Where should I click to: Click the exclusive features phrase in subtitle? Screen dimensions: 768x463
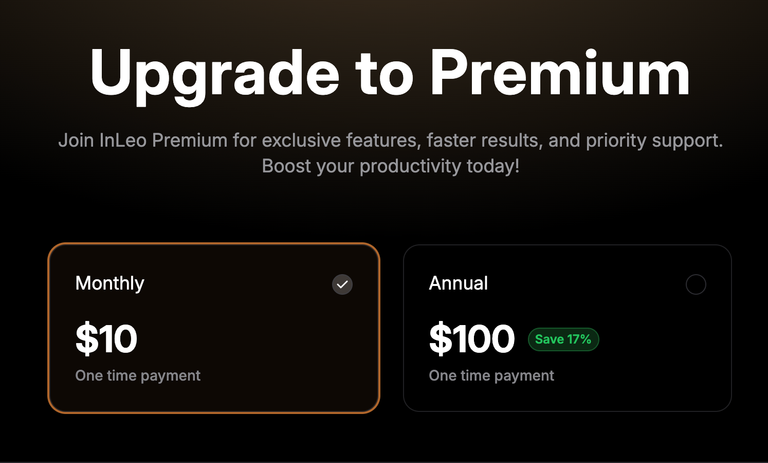pyautogui.click(x=341, y=141)
